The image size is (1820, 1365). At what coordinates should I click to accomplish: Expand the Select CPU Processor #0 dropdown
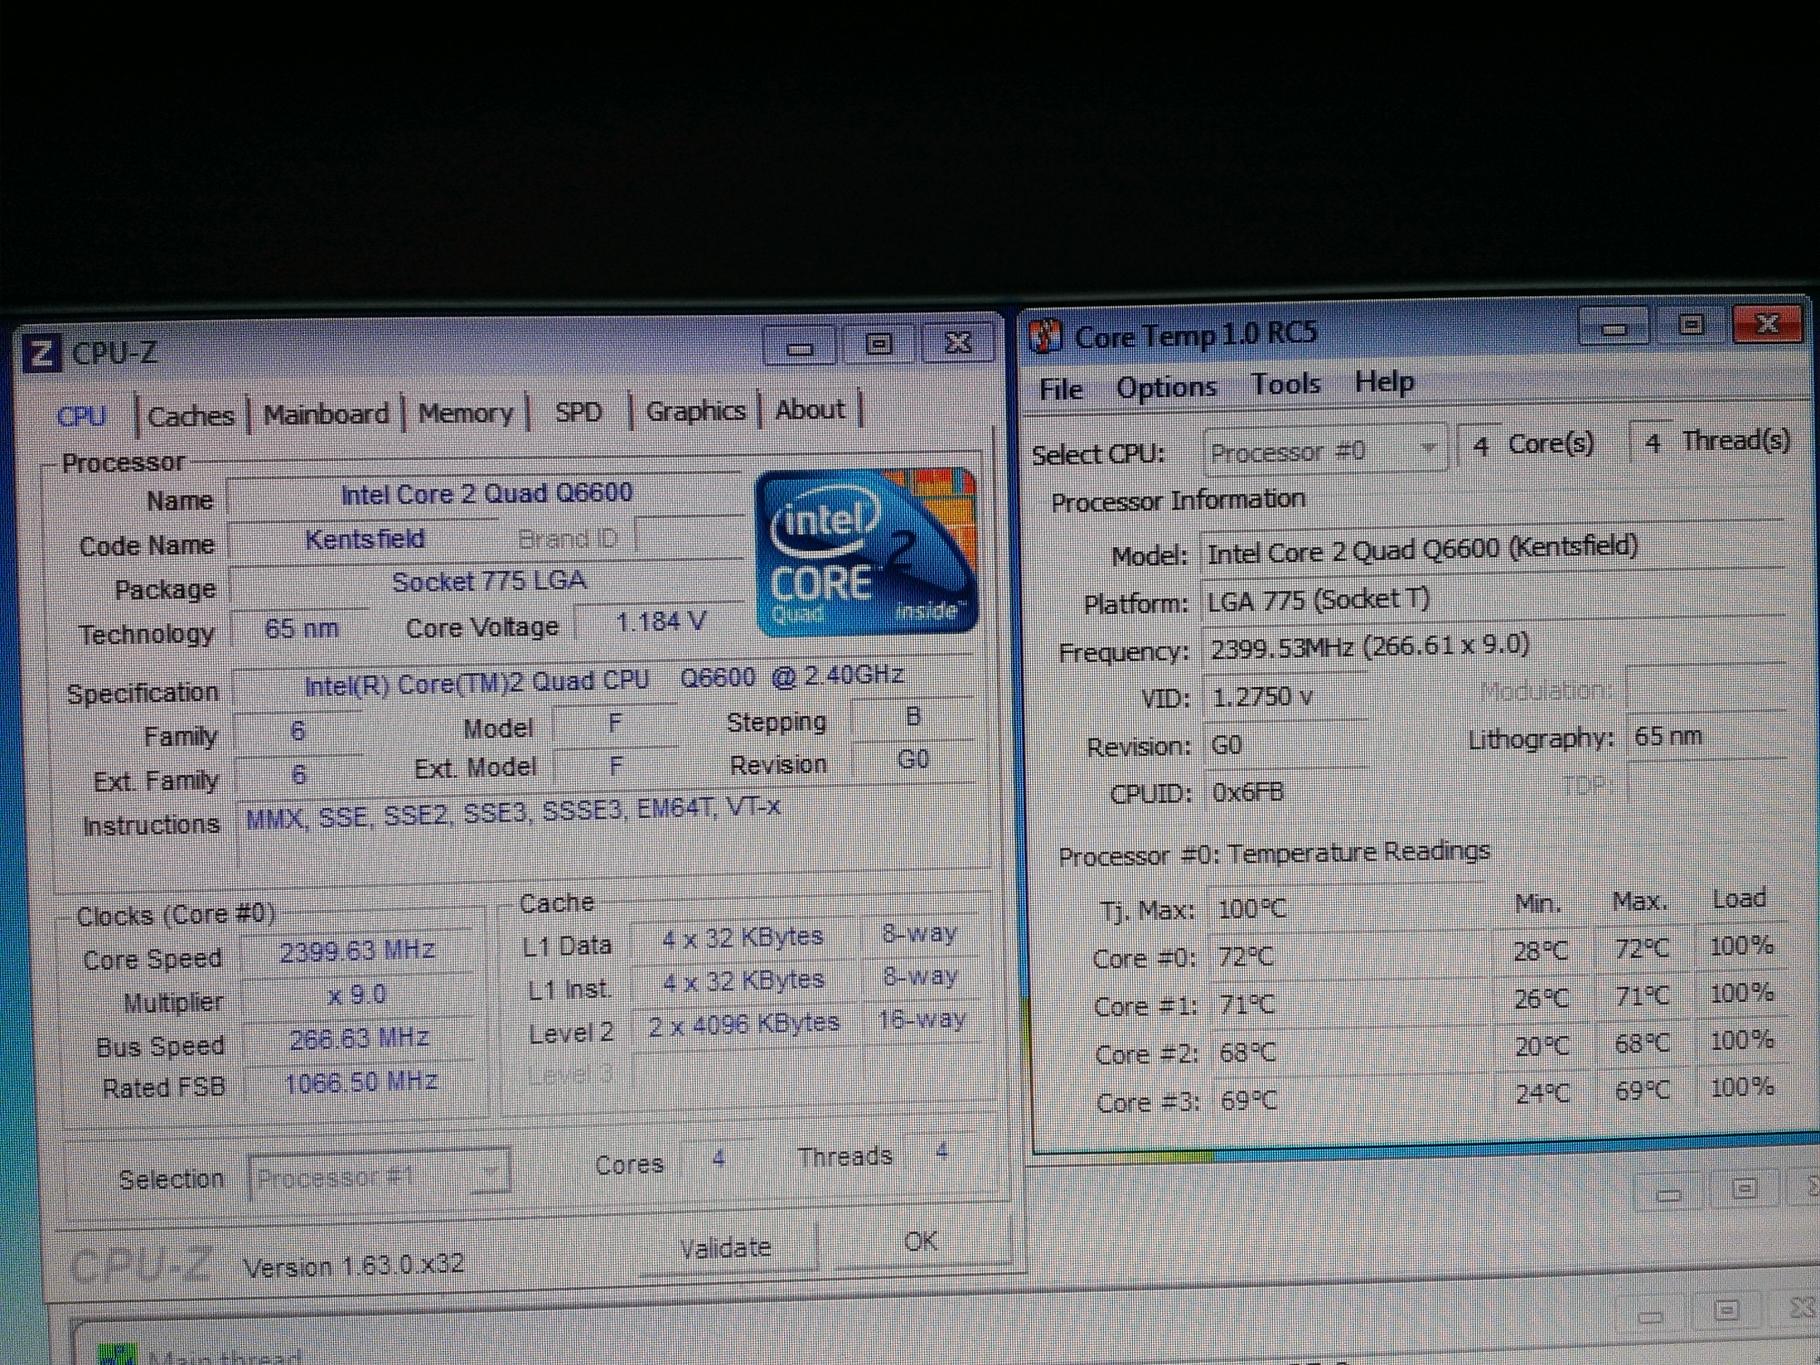pyautogui.click(x=1325, y=451)
